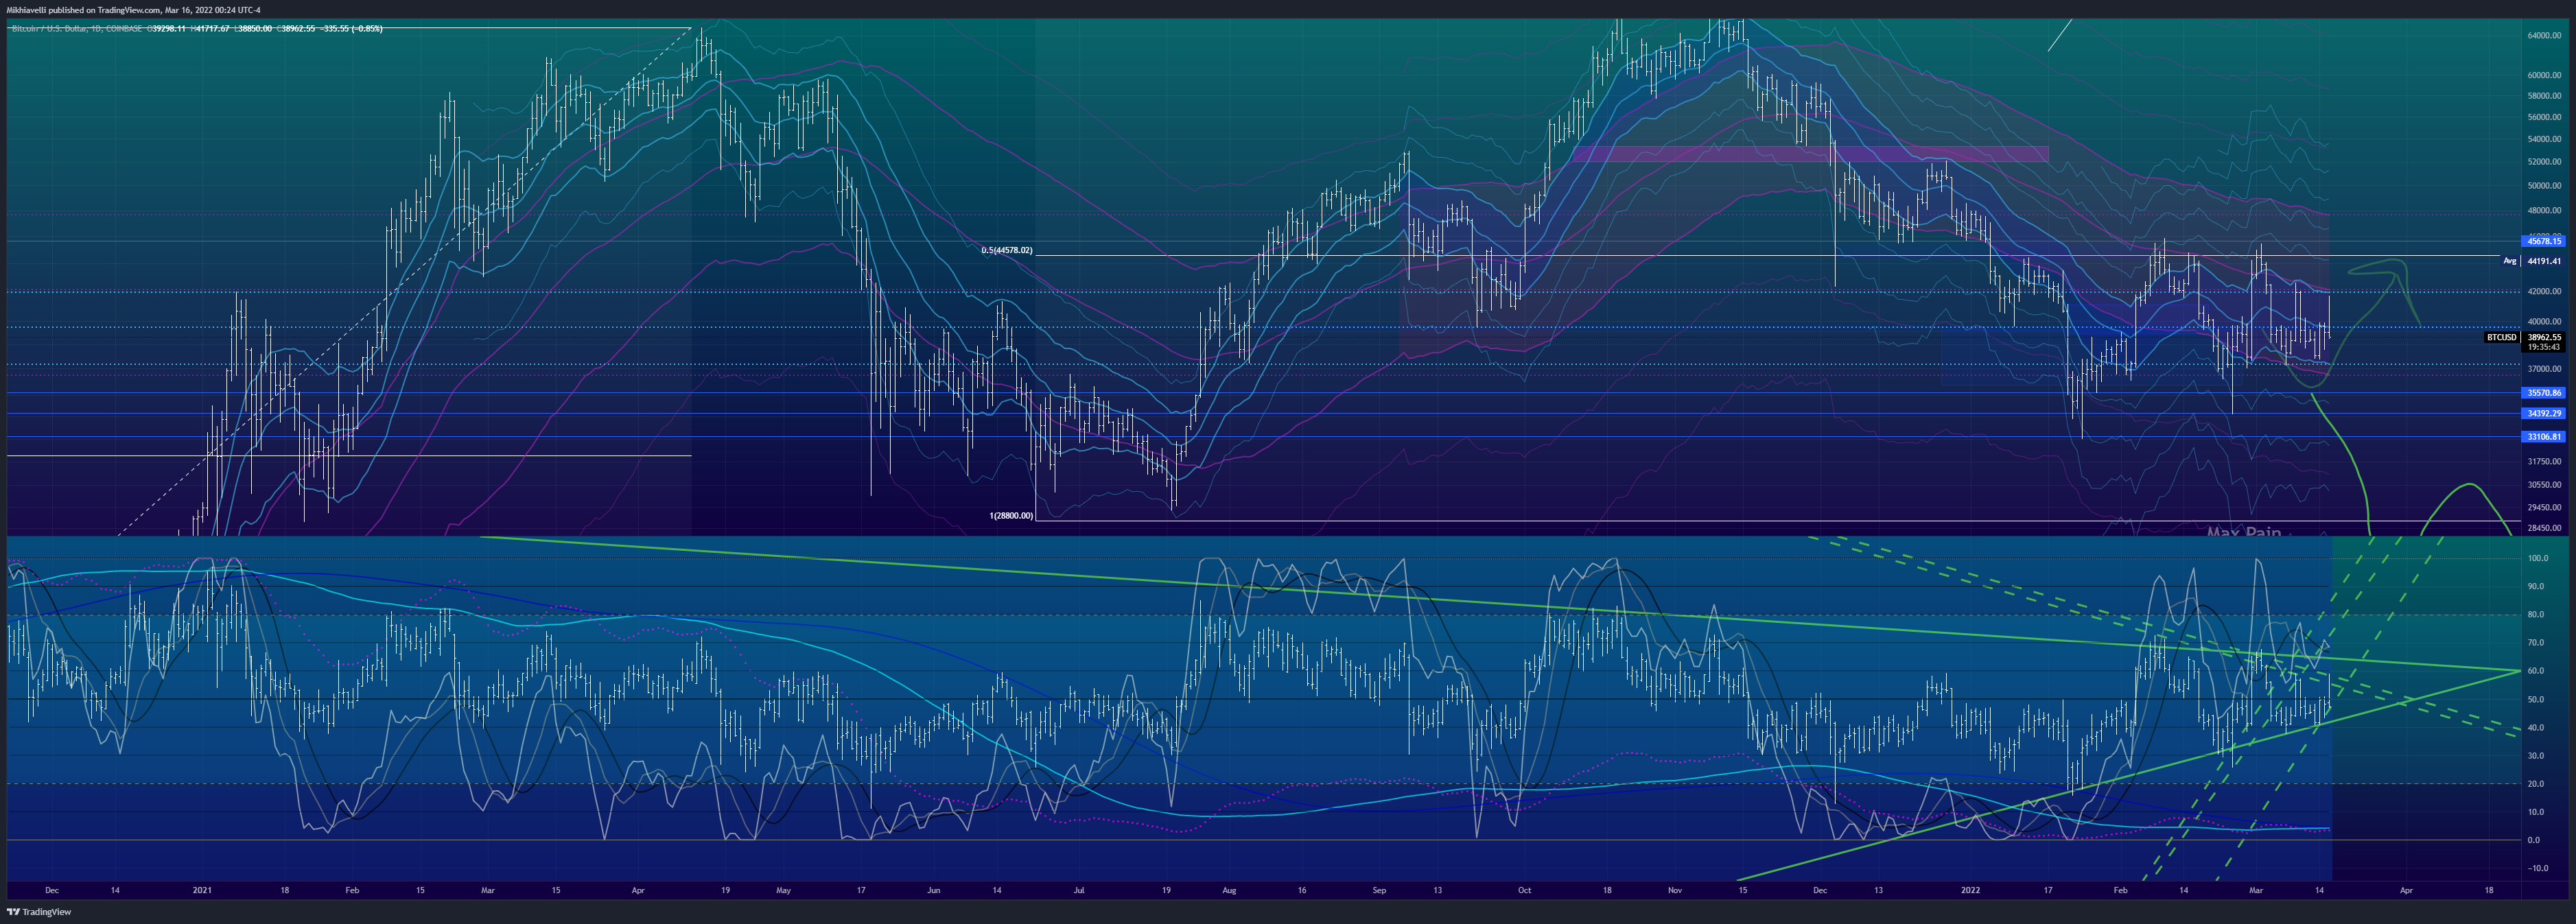Click the 50.0 oscillator scale label
2576x924 pixels.
click(x=2535, y=700)
